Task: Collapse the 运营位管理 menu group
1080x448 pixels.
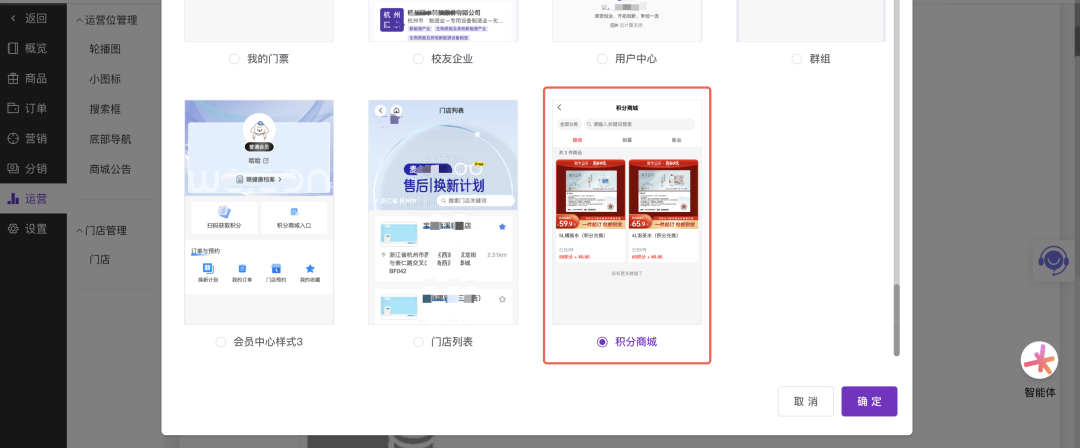Action: [106, 21]
